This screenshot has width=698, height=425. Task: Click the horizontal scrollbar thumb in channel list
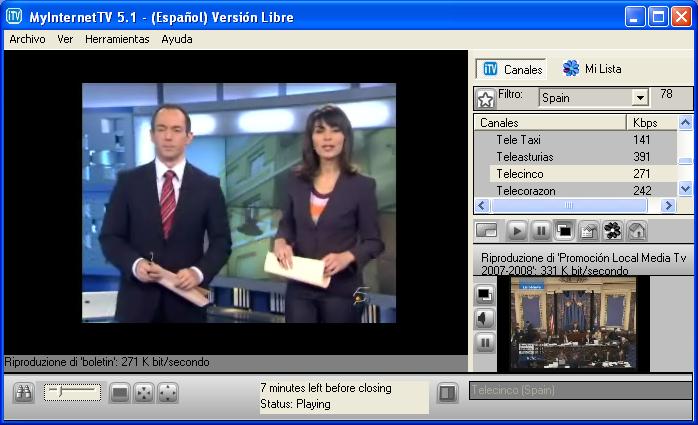click(569, 205)
